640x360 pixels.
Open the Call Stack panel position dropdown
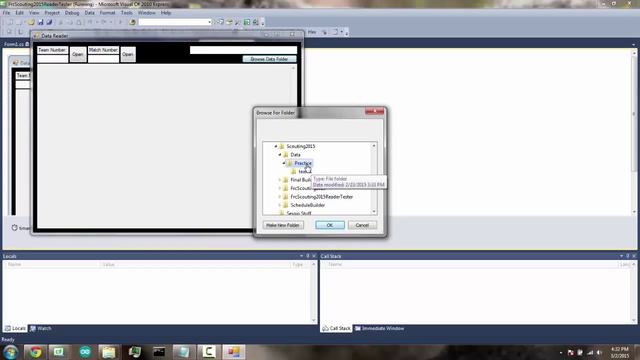pos(621,256)
